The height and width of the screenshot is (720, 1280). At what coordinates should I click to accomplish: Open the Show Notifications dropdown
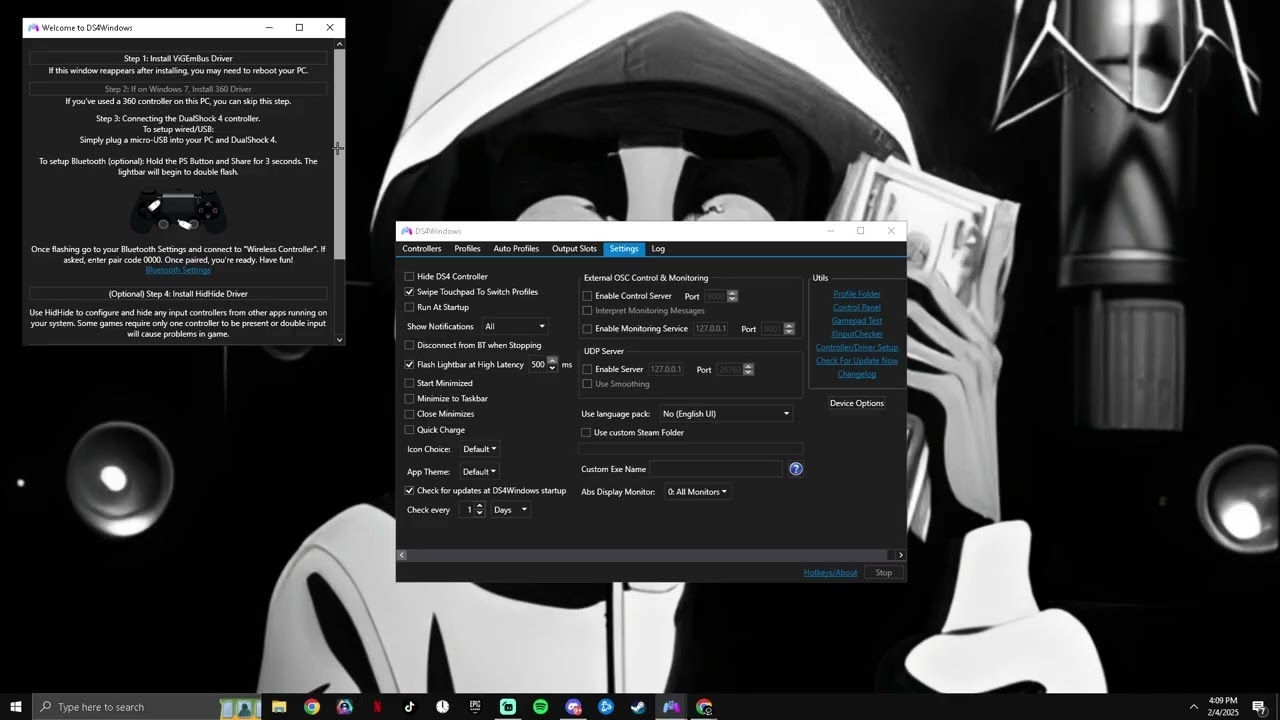[x=515, y=326]
